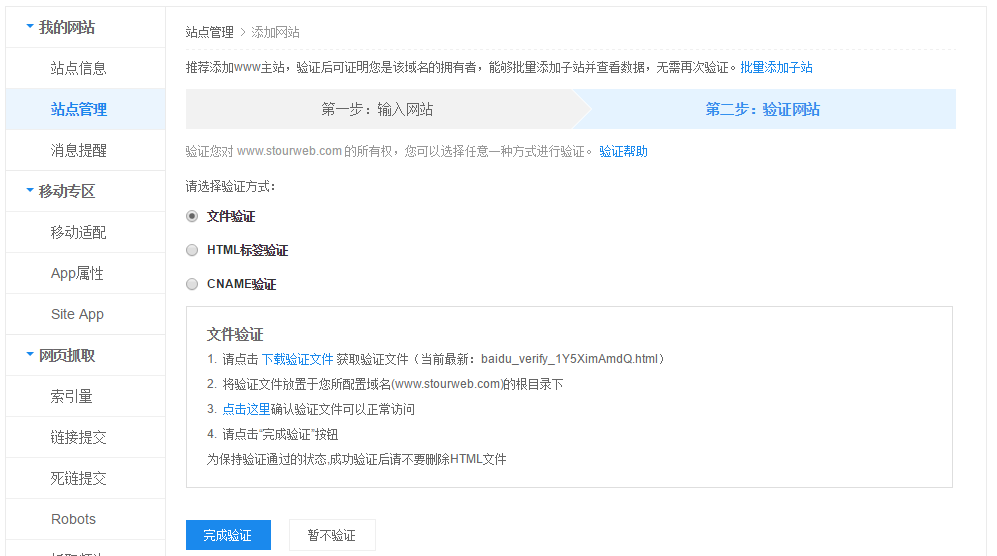The height and width of the screenshot is (556, 997).
Task: Open 站点信息 in the sidebar
Action: coord(78,68)
